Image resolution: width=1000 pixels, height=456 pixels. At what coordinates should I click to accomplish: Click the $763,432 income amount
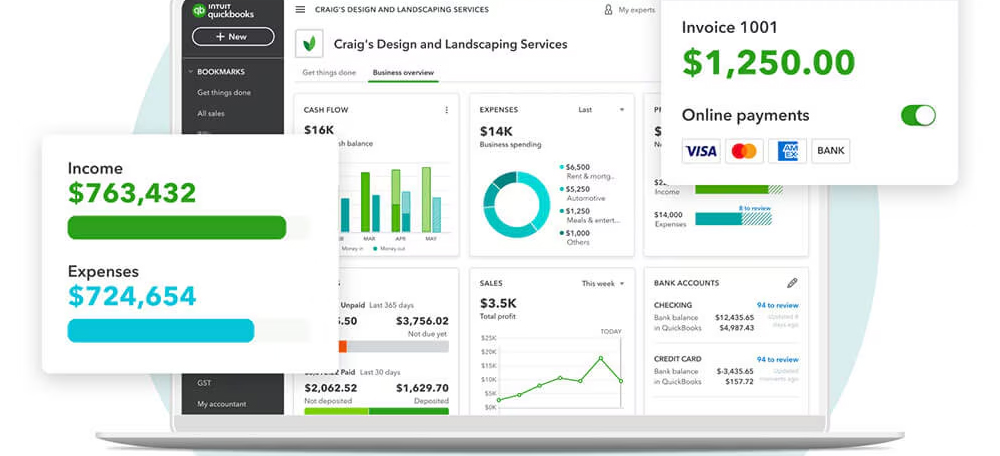132,193
